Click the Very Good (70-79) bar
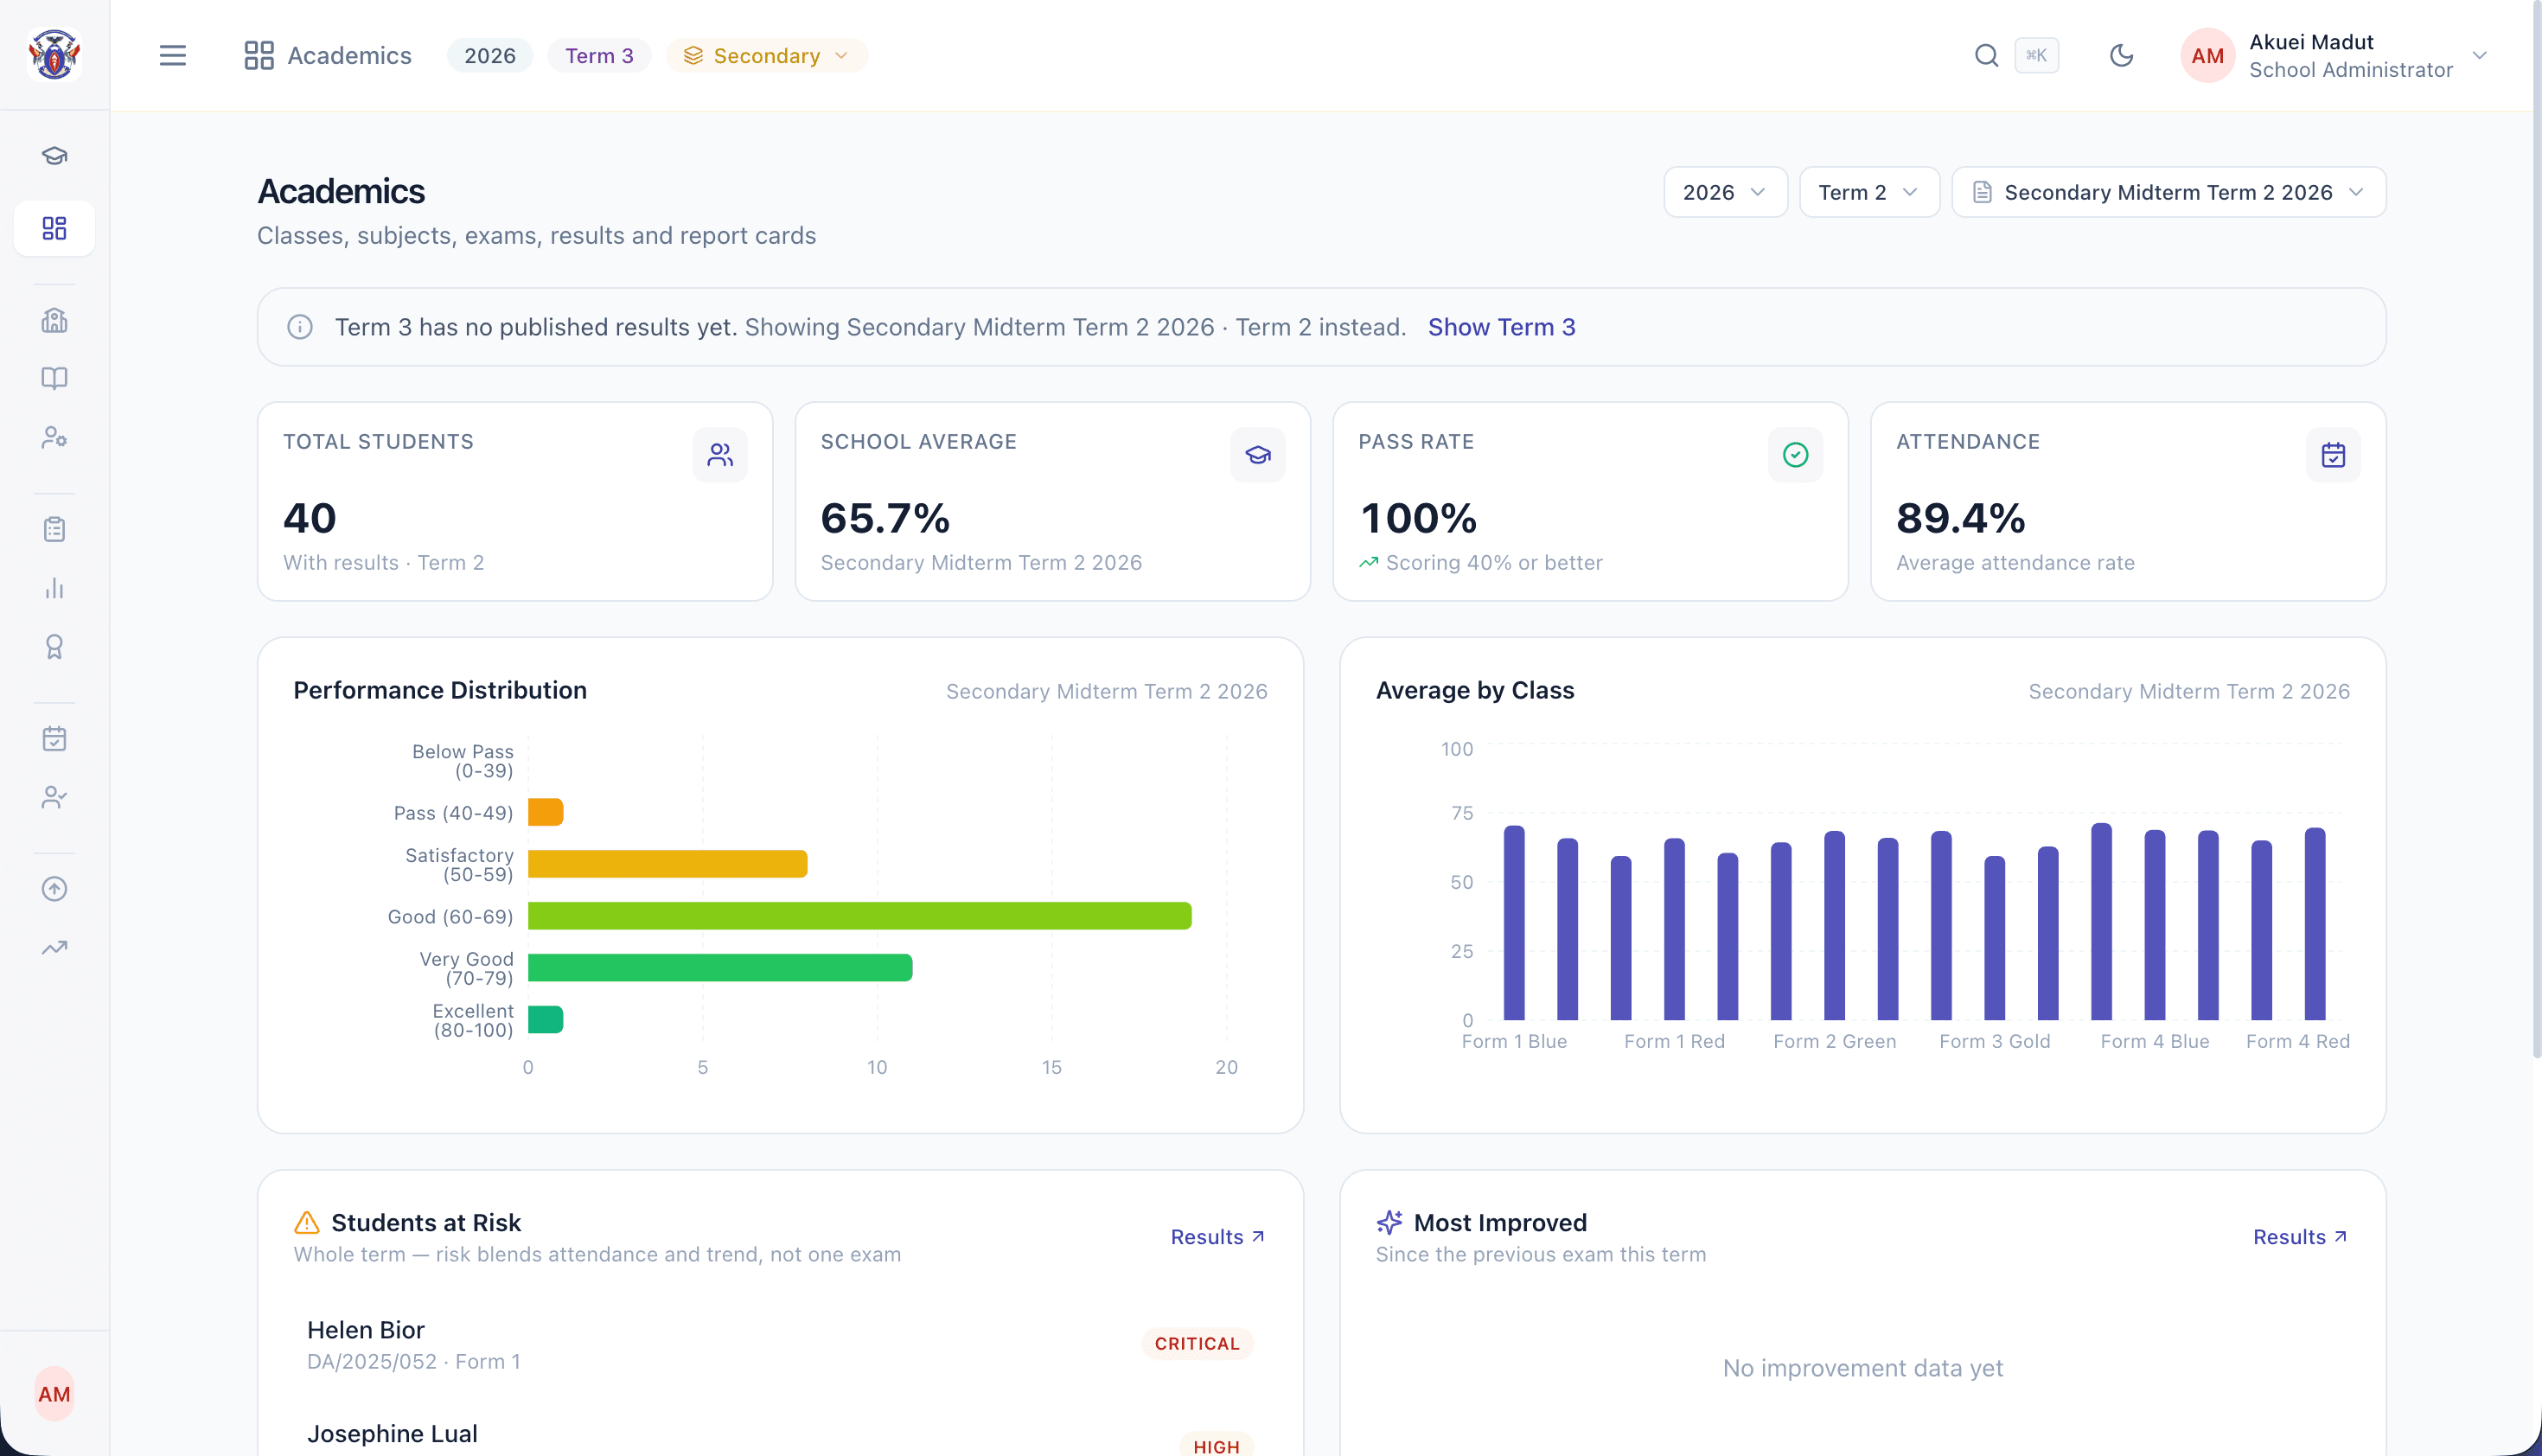 720,968
